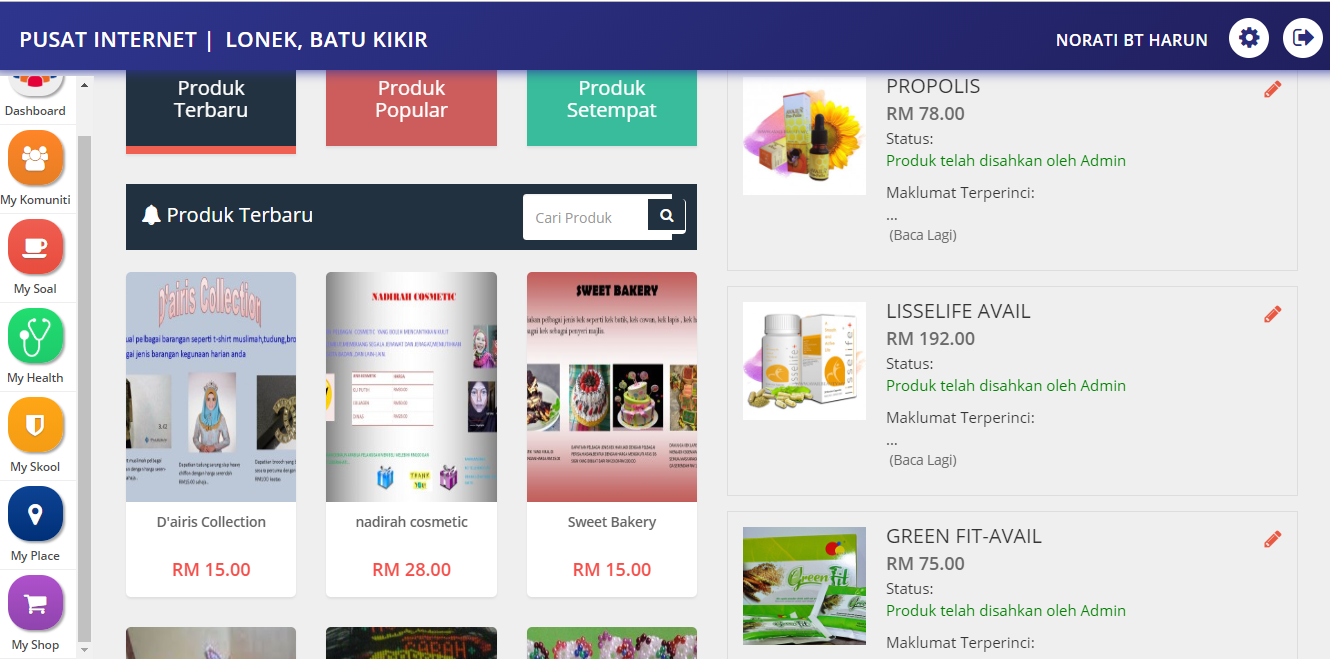Open the My Komuniti sidebar icon
Screen dimensions: 1330x659
click(x=36, y=158)
